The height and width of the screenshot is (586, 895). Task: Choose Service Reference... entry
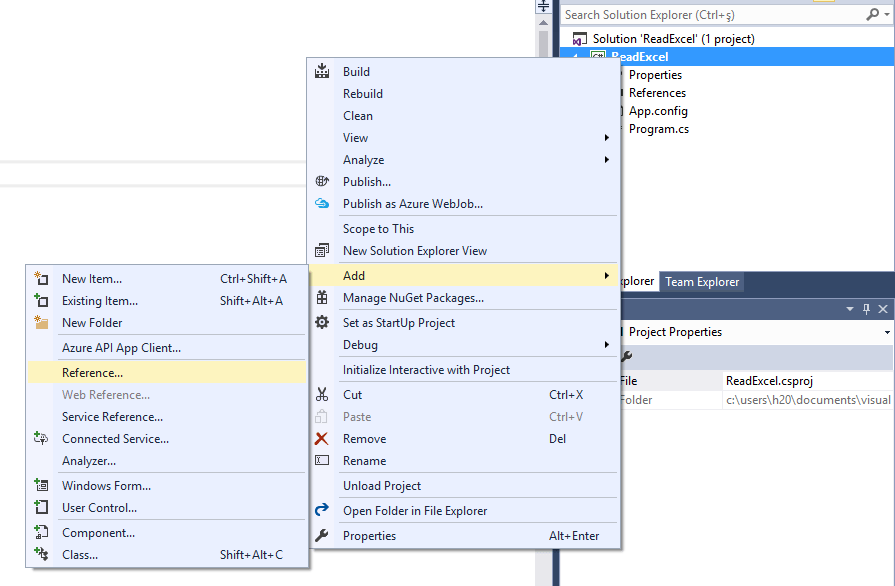(167, 417)
